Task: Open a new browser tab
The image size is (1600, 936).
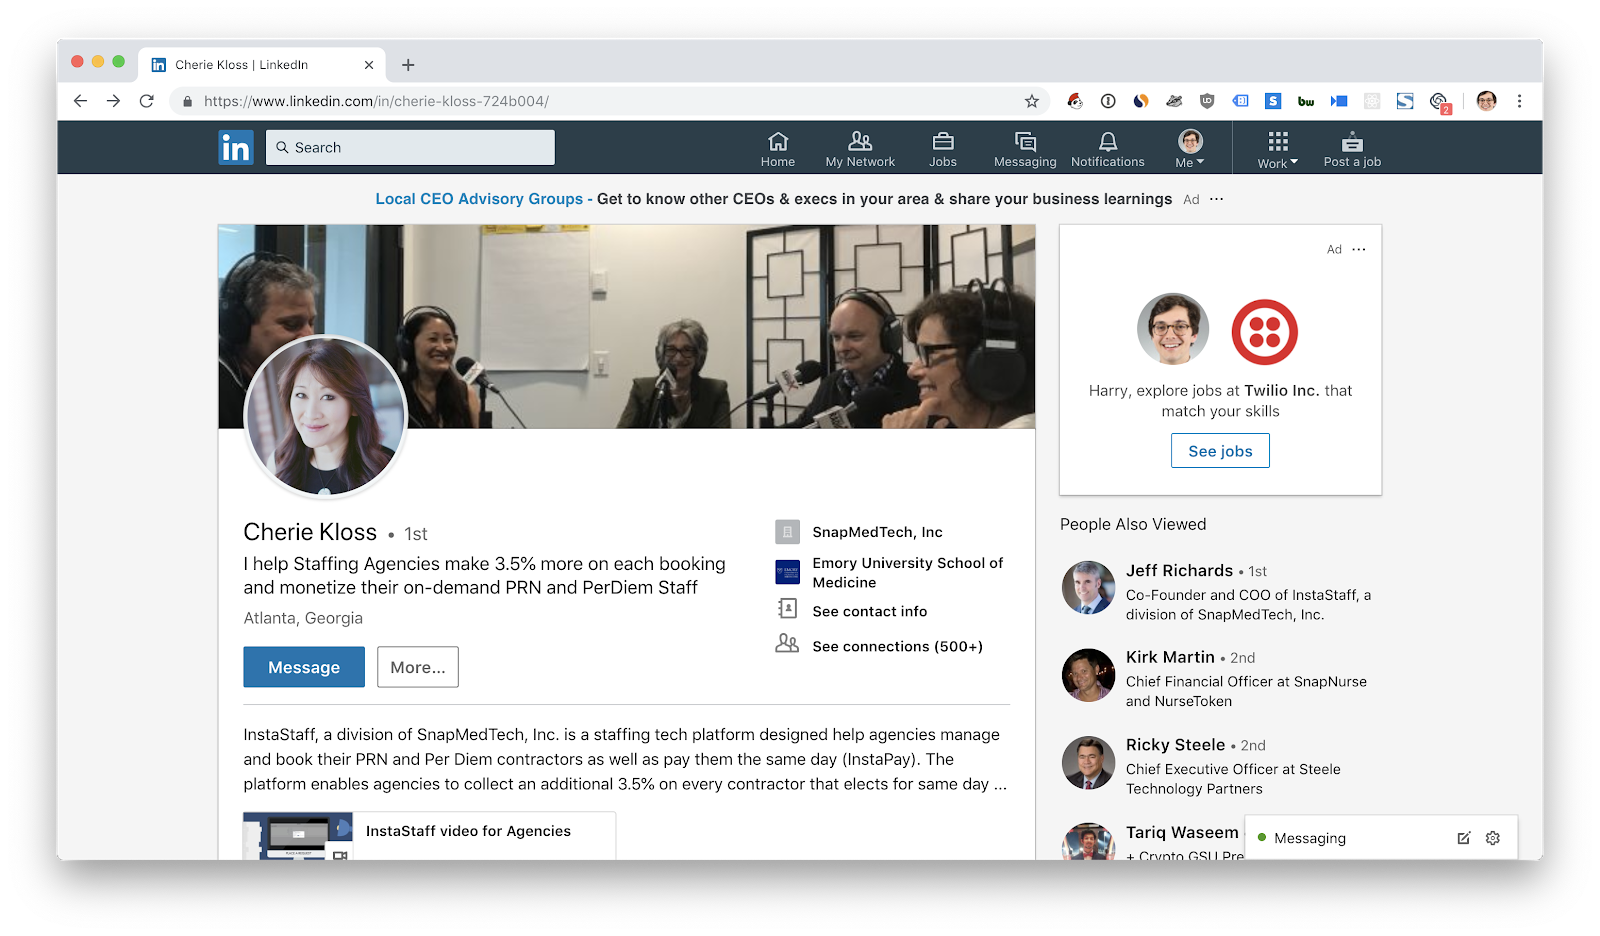Action: (x=408, y=65)
